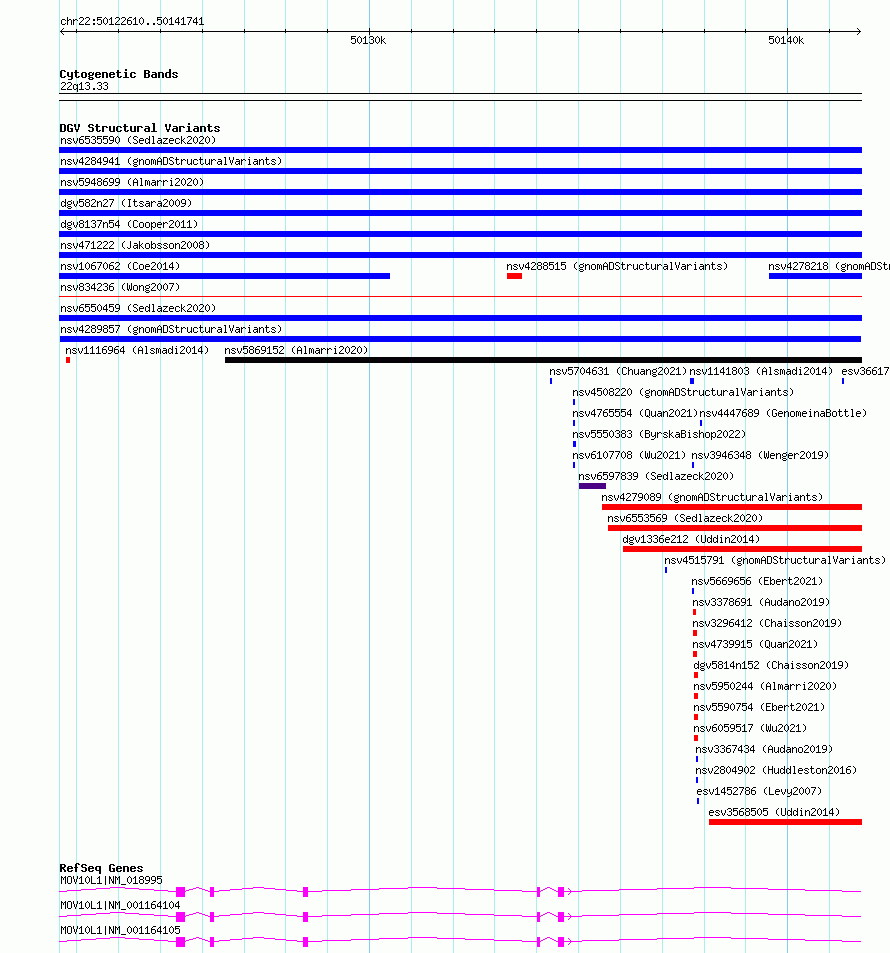
Task: Select the nsv4284941 gnomADStructuralVariants label
Action: (x=171, y=162)
